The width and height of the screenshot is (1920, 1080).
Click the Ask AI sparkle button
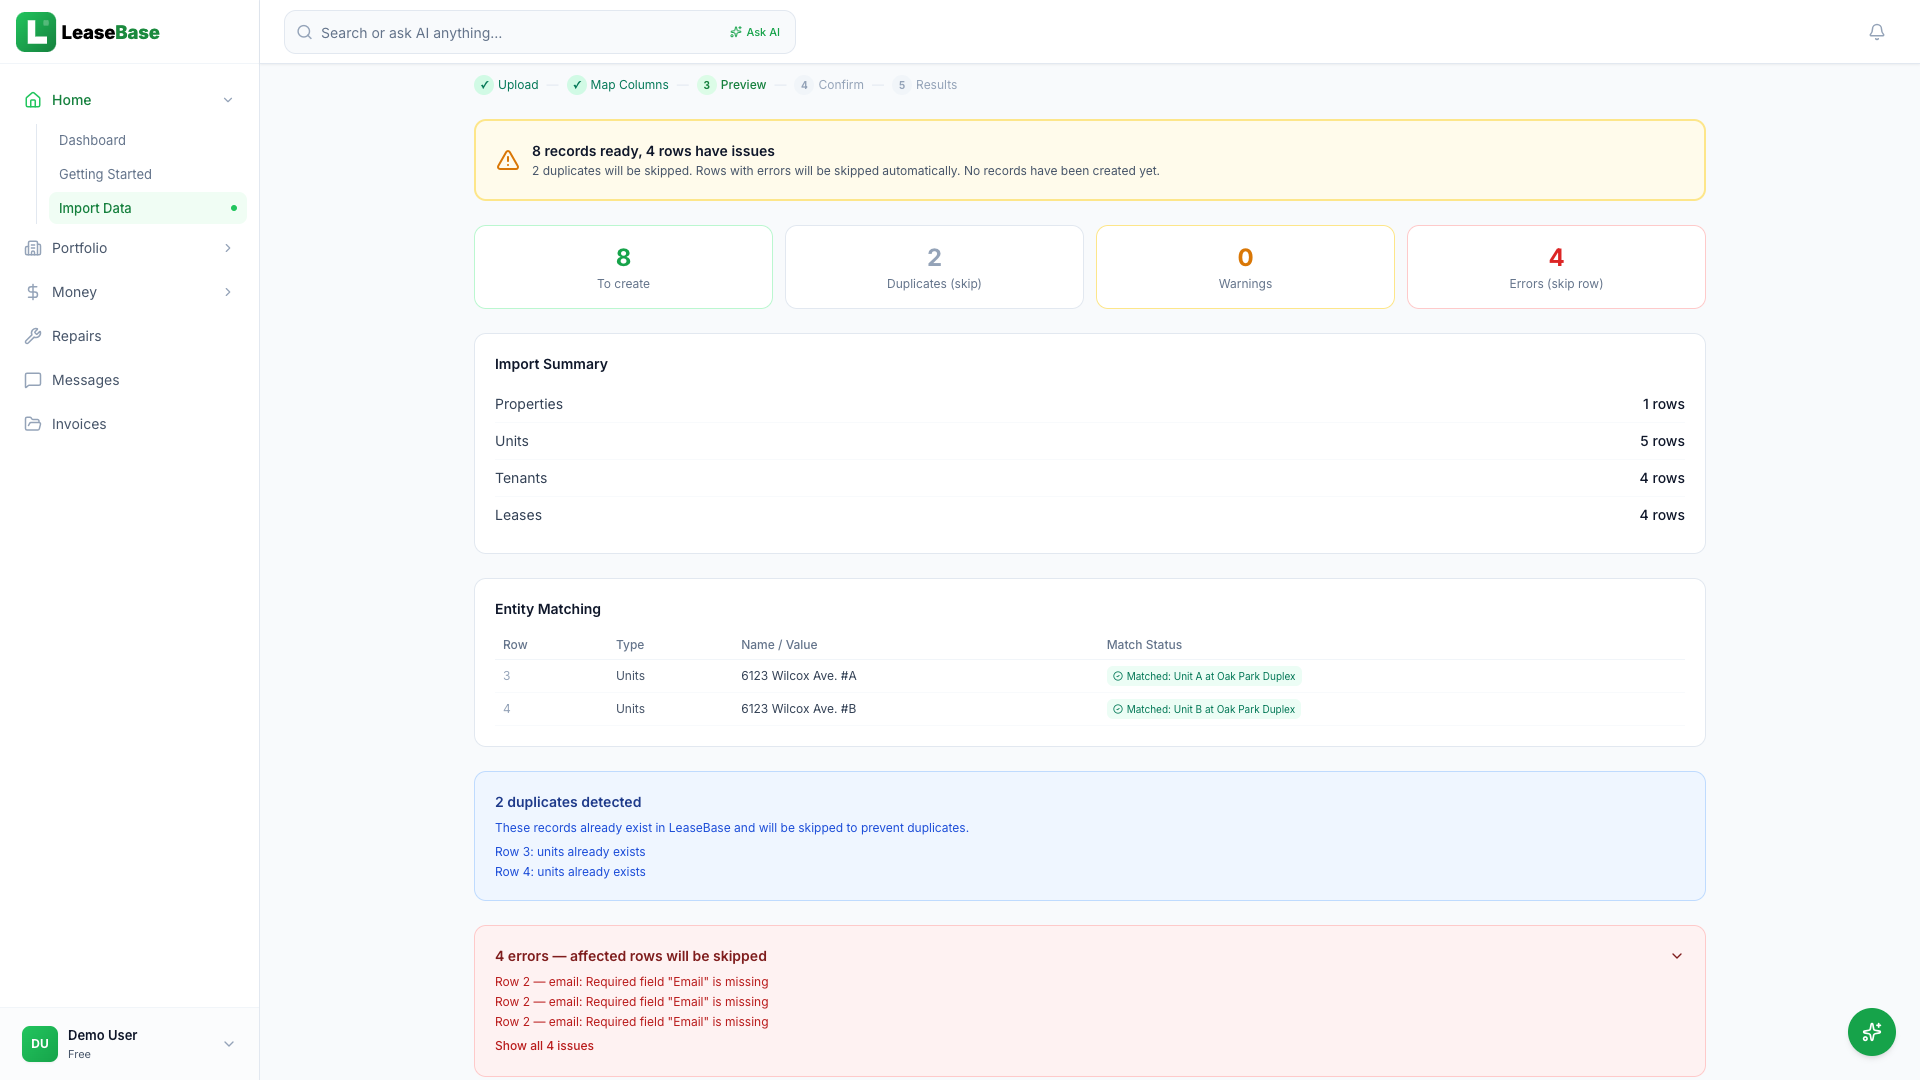755,32
